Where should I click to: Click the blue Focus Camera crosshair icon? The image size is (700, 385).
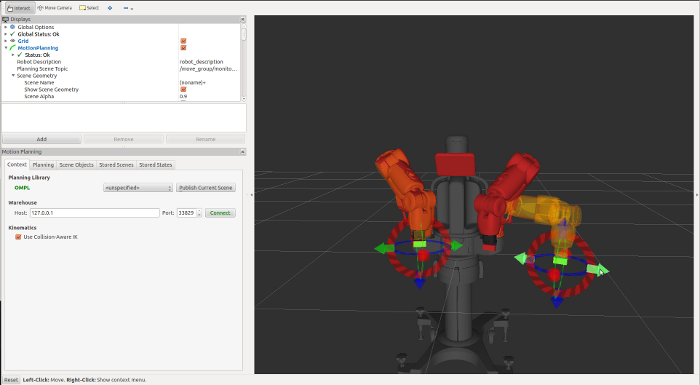(110, 8)
